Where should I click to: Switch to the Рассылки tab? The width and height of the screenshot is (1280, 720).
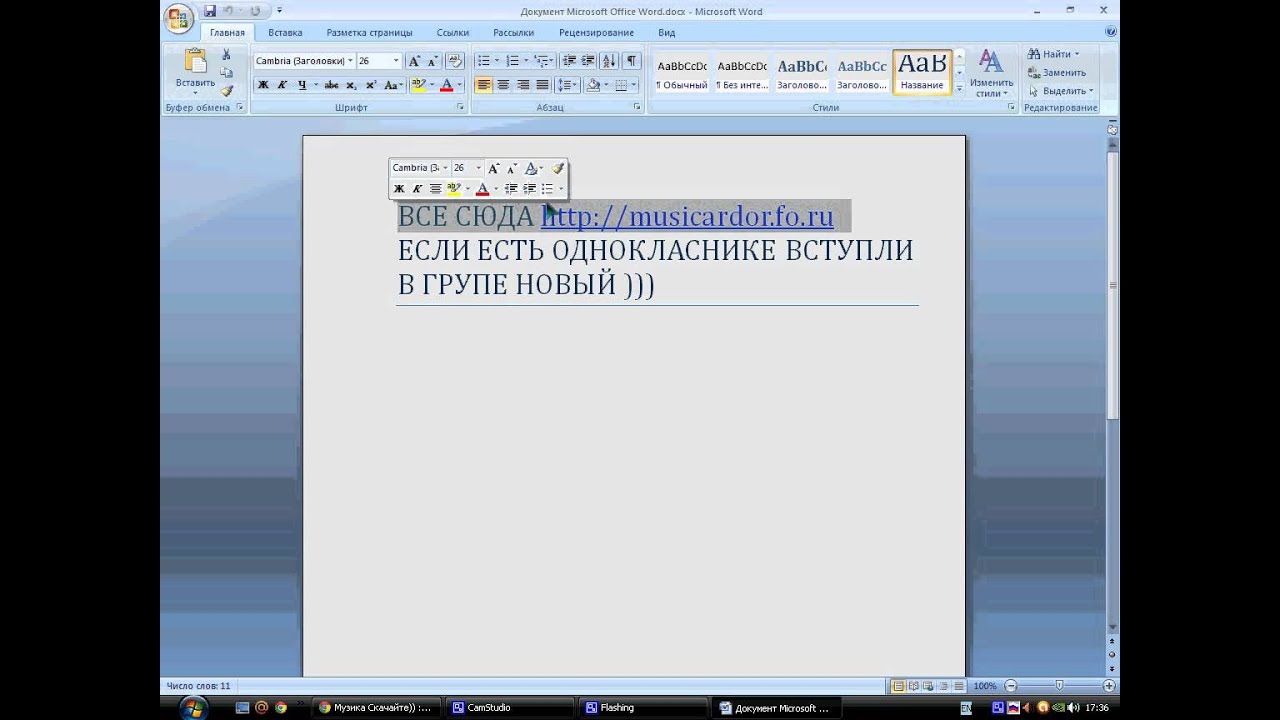513,32
